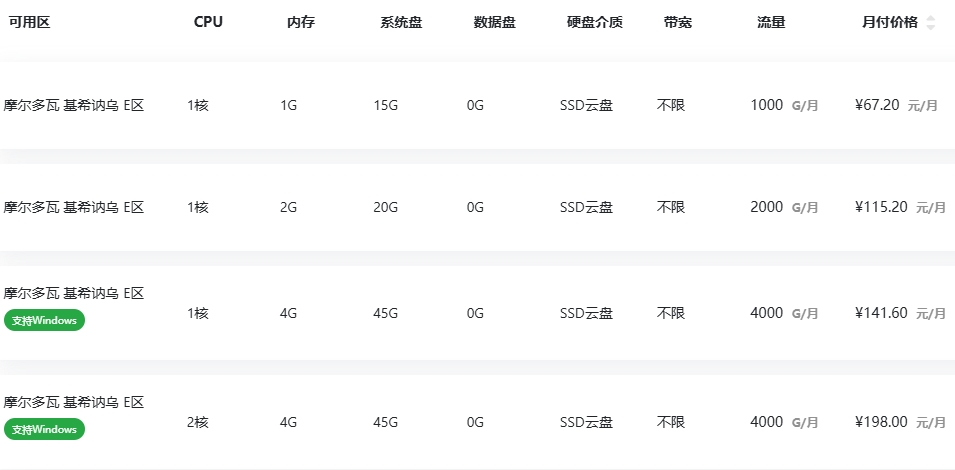
Task: Select the 1核 1G 15G plan's zone name
Action: tap(74, 105)
